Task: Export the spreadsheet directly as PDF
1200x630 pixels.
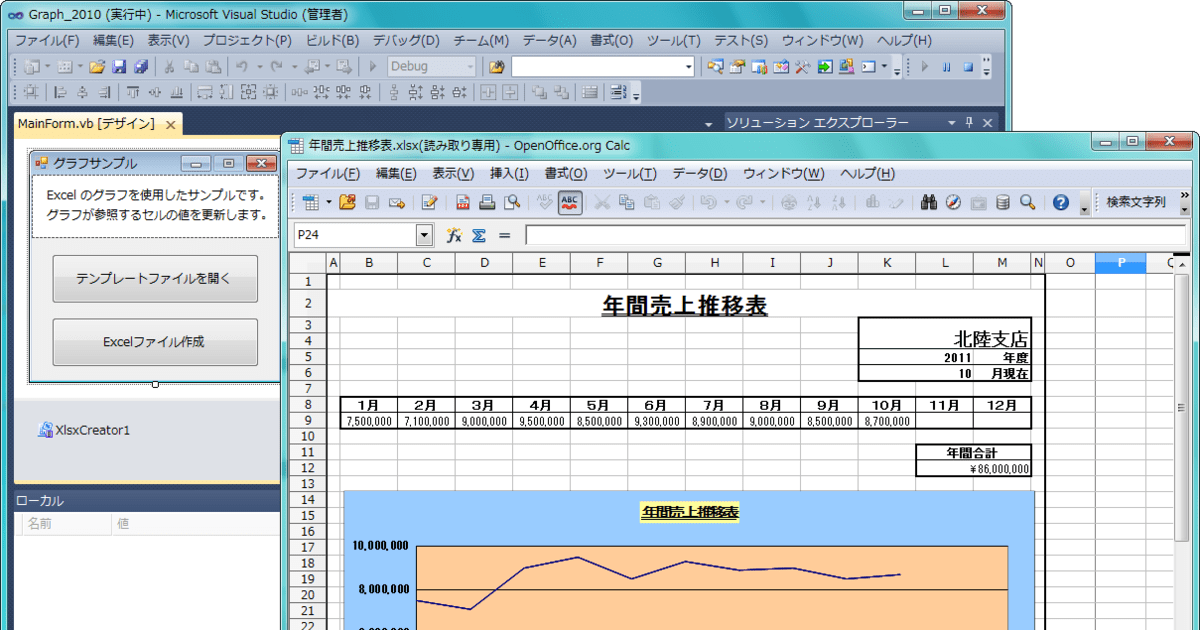Action: [x=461, y=200]
